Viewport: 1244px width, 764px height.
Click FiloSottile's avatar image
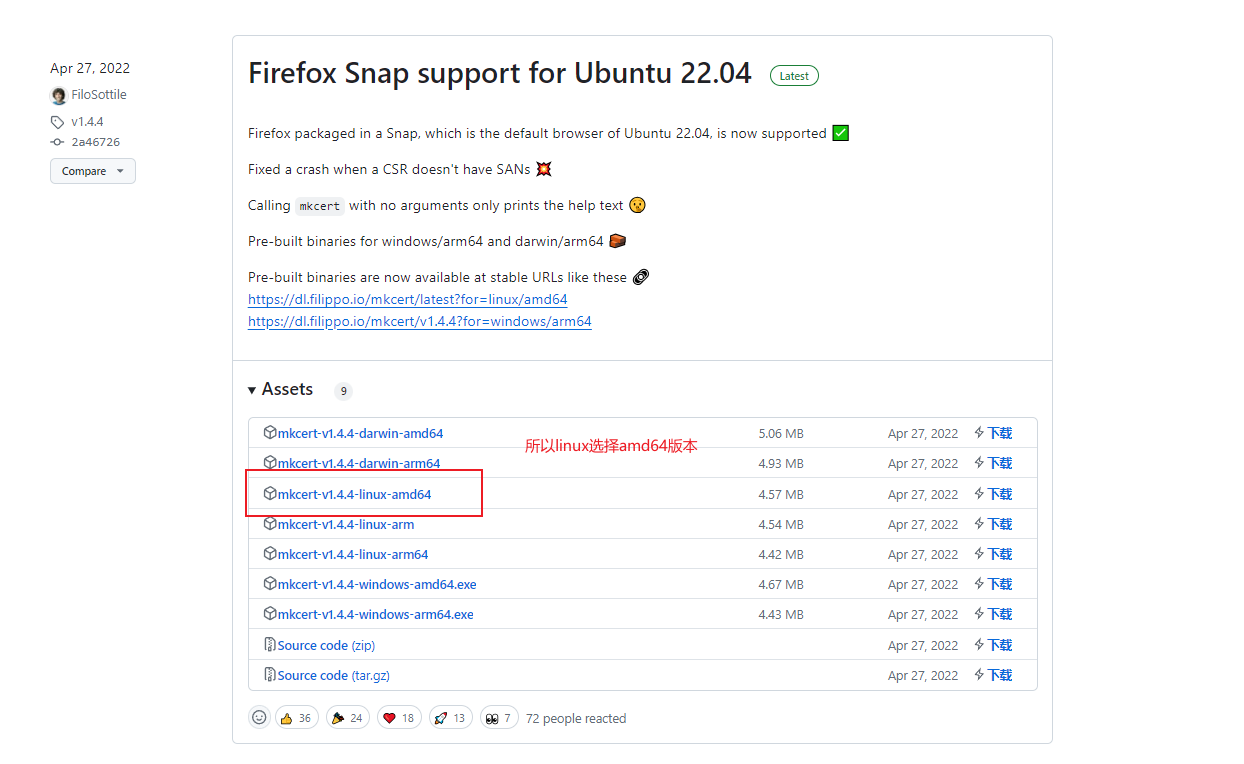59,96
